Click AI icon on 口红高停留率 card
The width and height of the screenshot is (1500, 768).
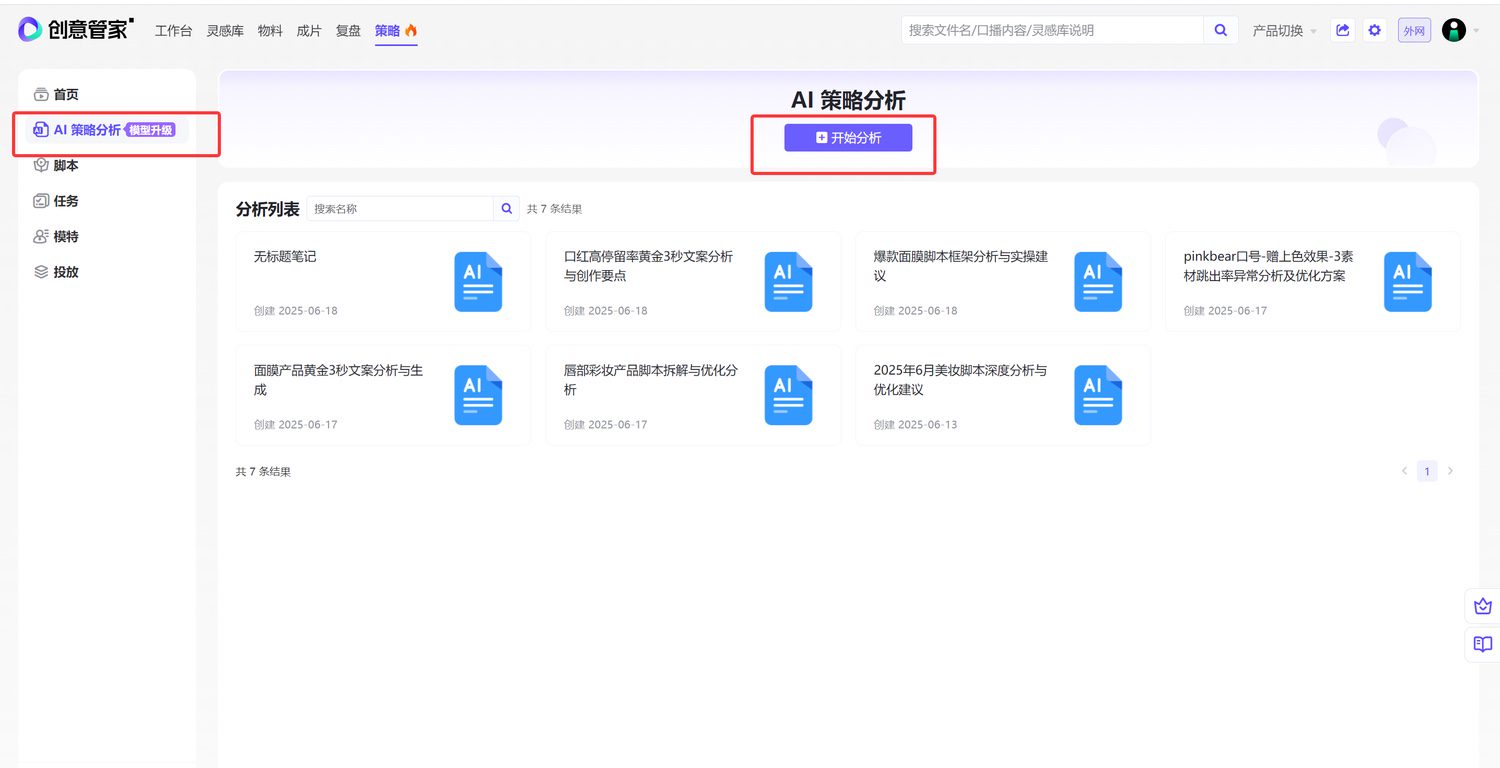[x=789, y=281]
